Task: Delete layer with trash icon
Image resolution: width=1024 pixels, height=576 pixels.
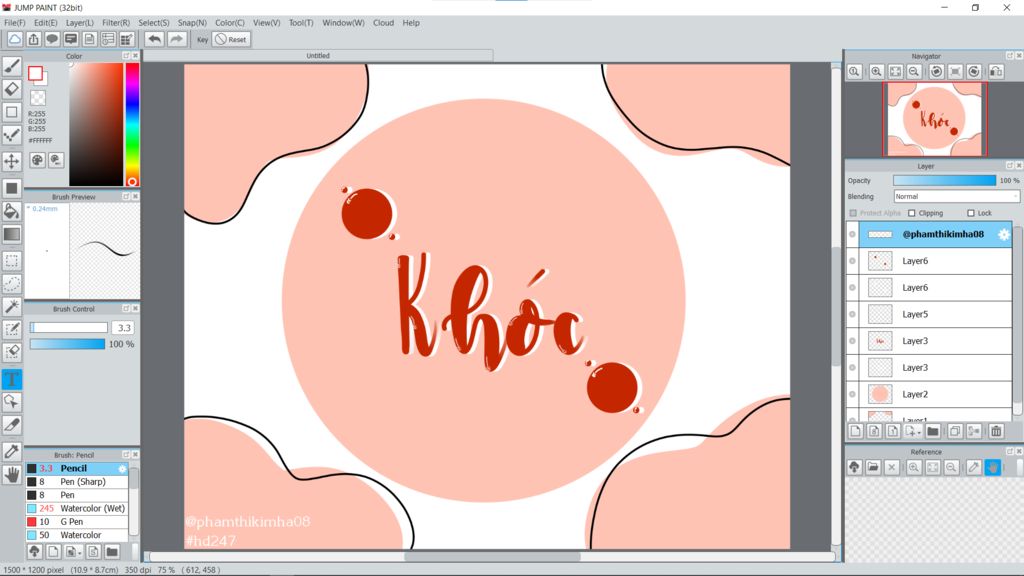Action: 996,431
